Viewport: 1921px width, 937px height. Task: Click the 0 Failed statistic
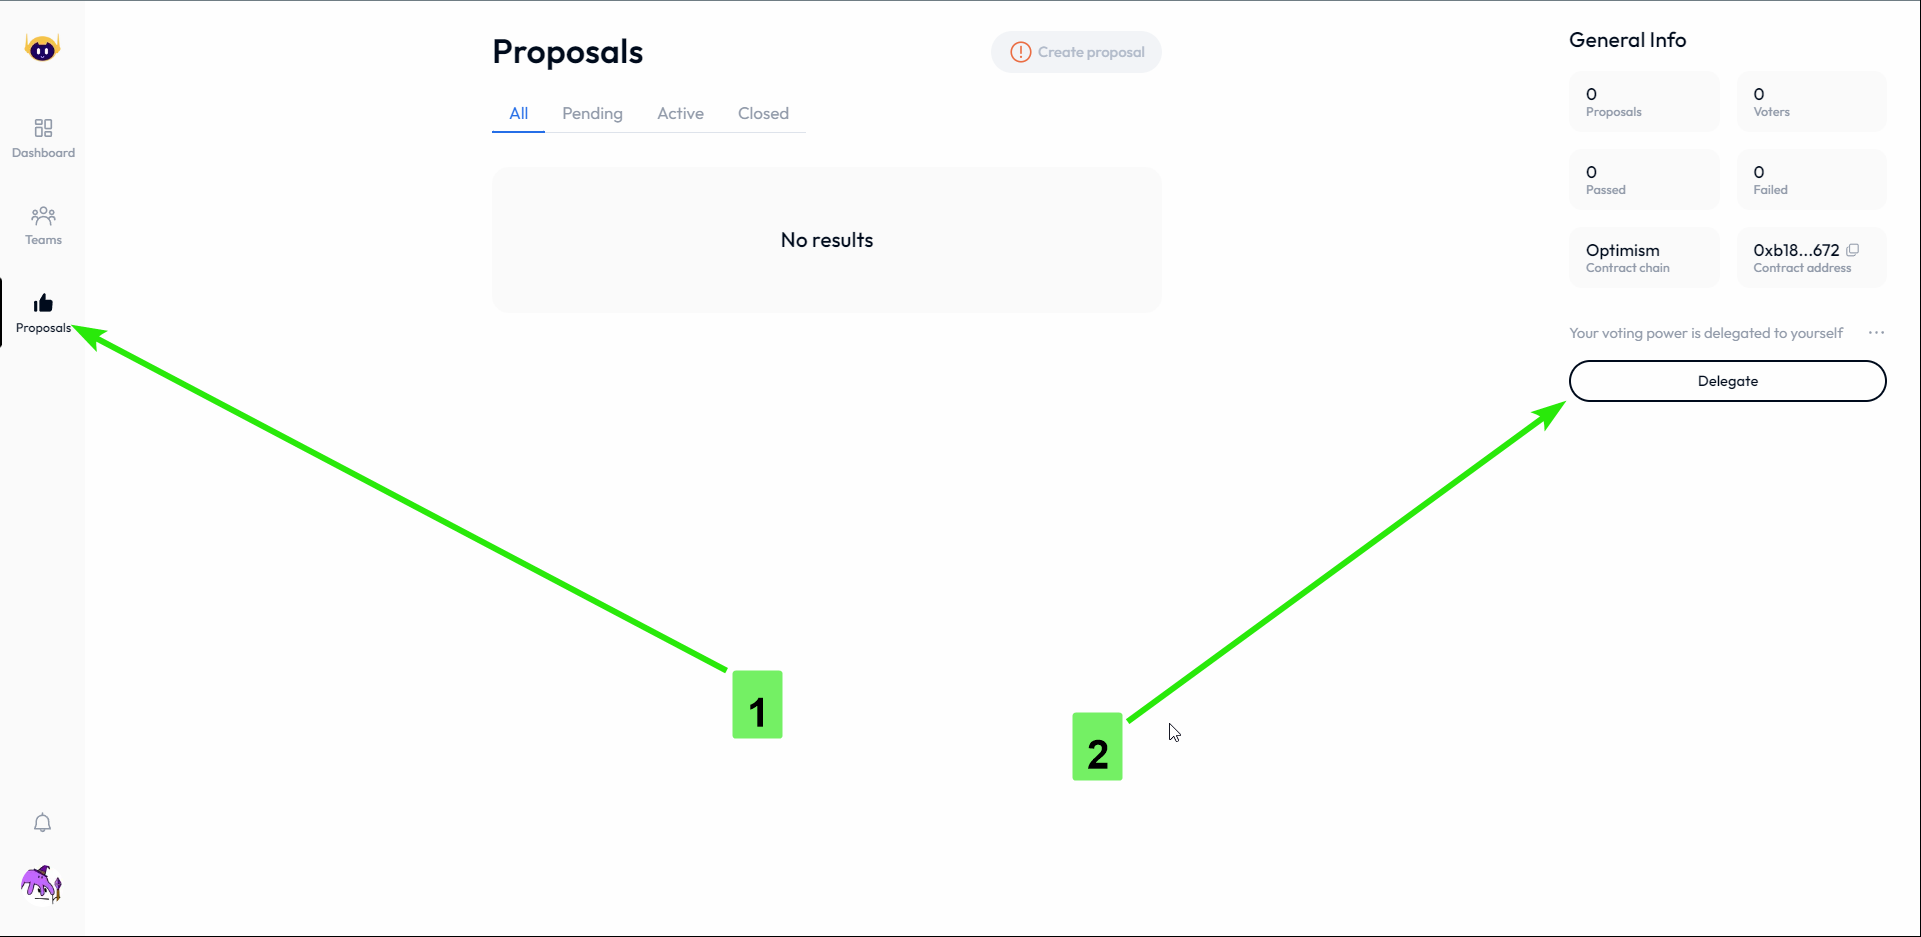[1811, 179]
